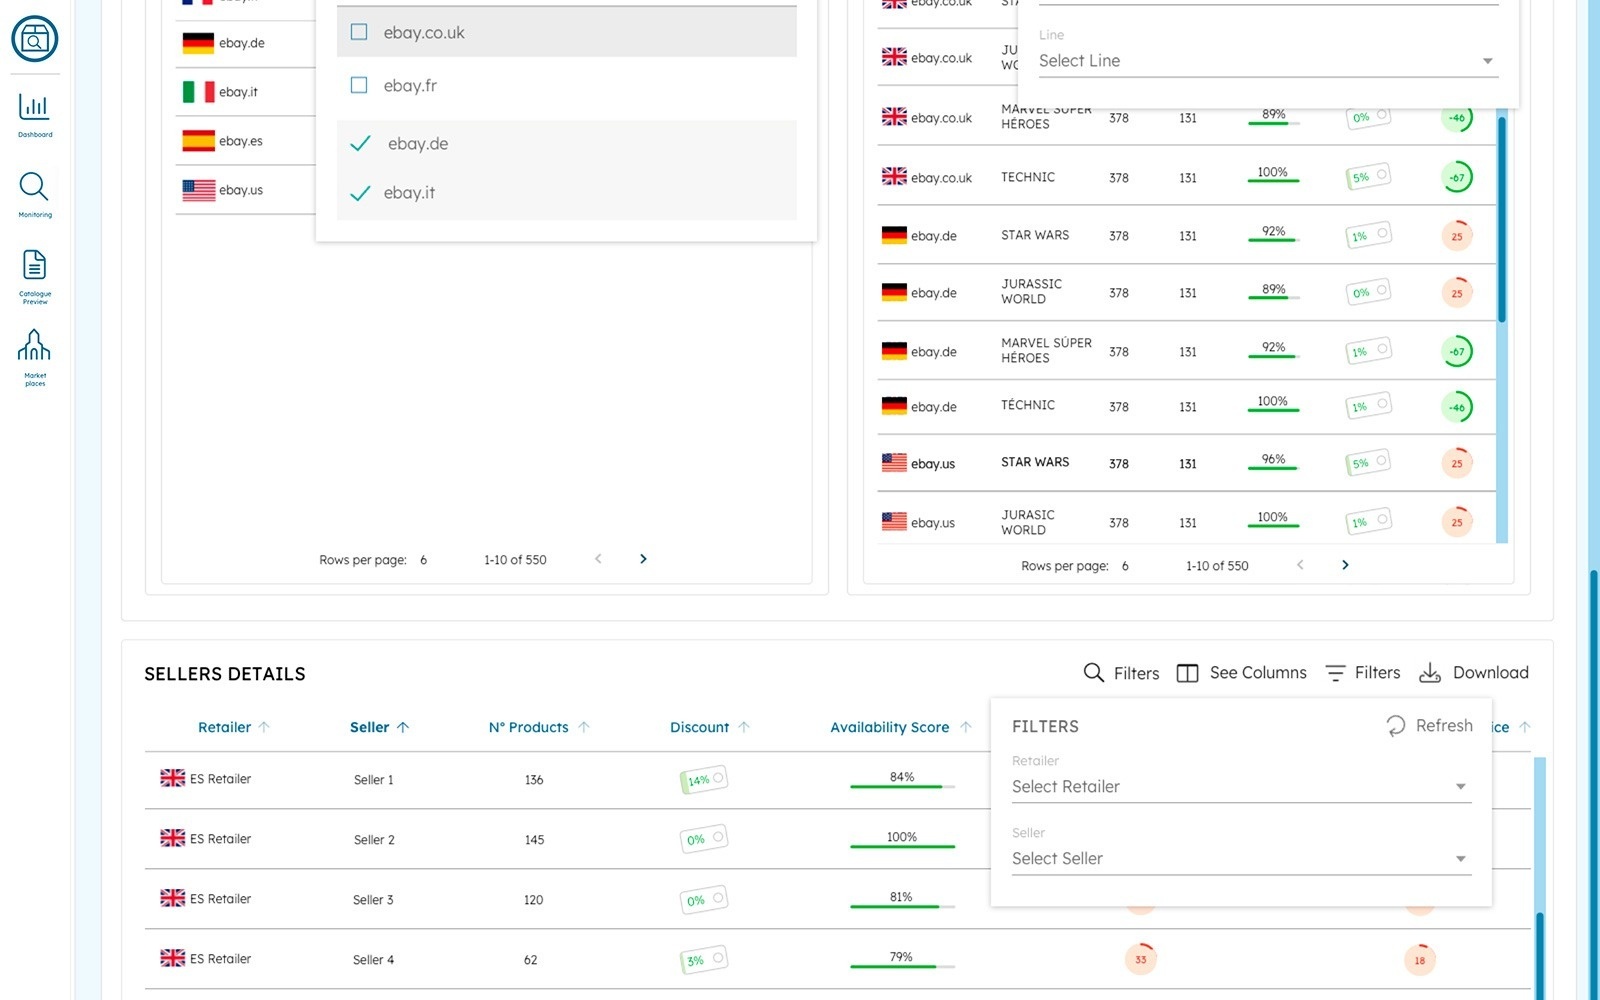Go to previous page in left table
This screenshot has width=1600, height=1000.
pos(598,559)
